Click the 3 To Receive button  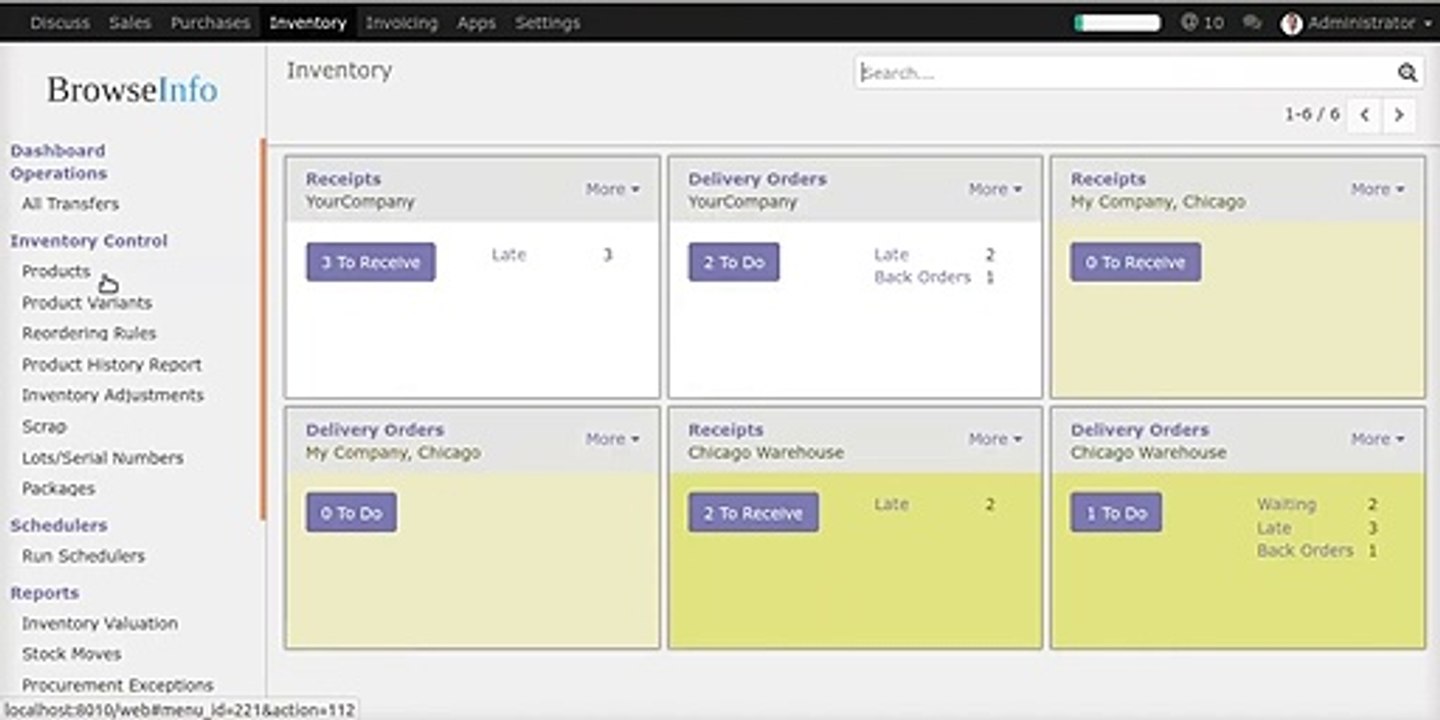(x=371, y=262)
